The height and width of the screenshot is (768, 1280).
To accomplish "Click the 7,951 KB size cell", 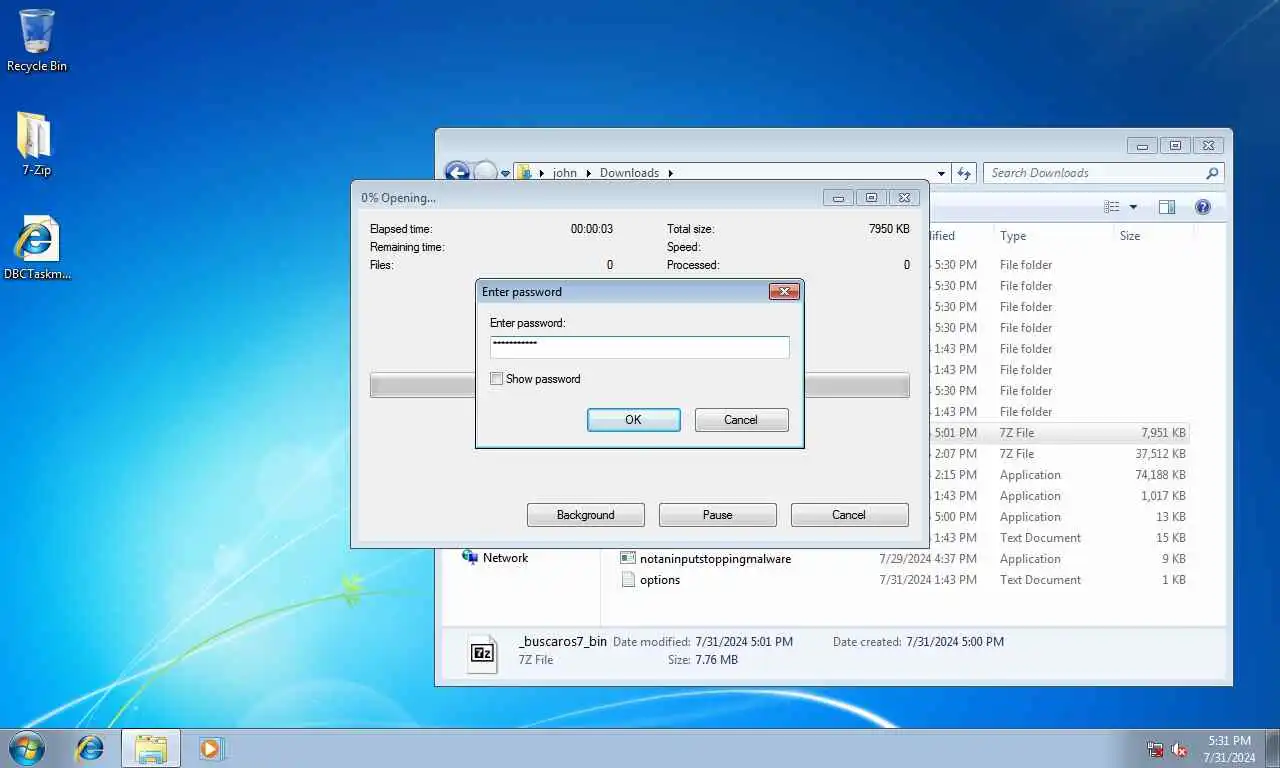I will [x=1163, y=433].
